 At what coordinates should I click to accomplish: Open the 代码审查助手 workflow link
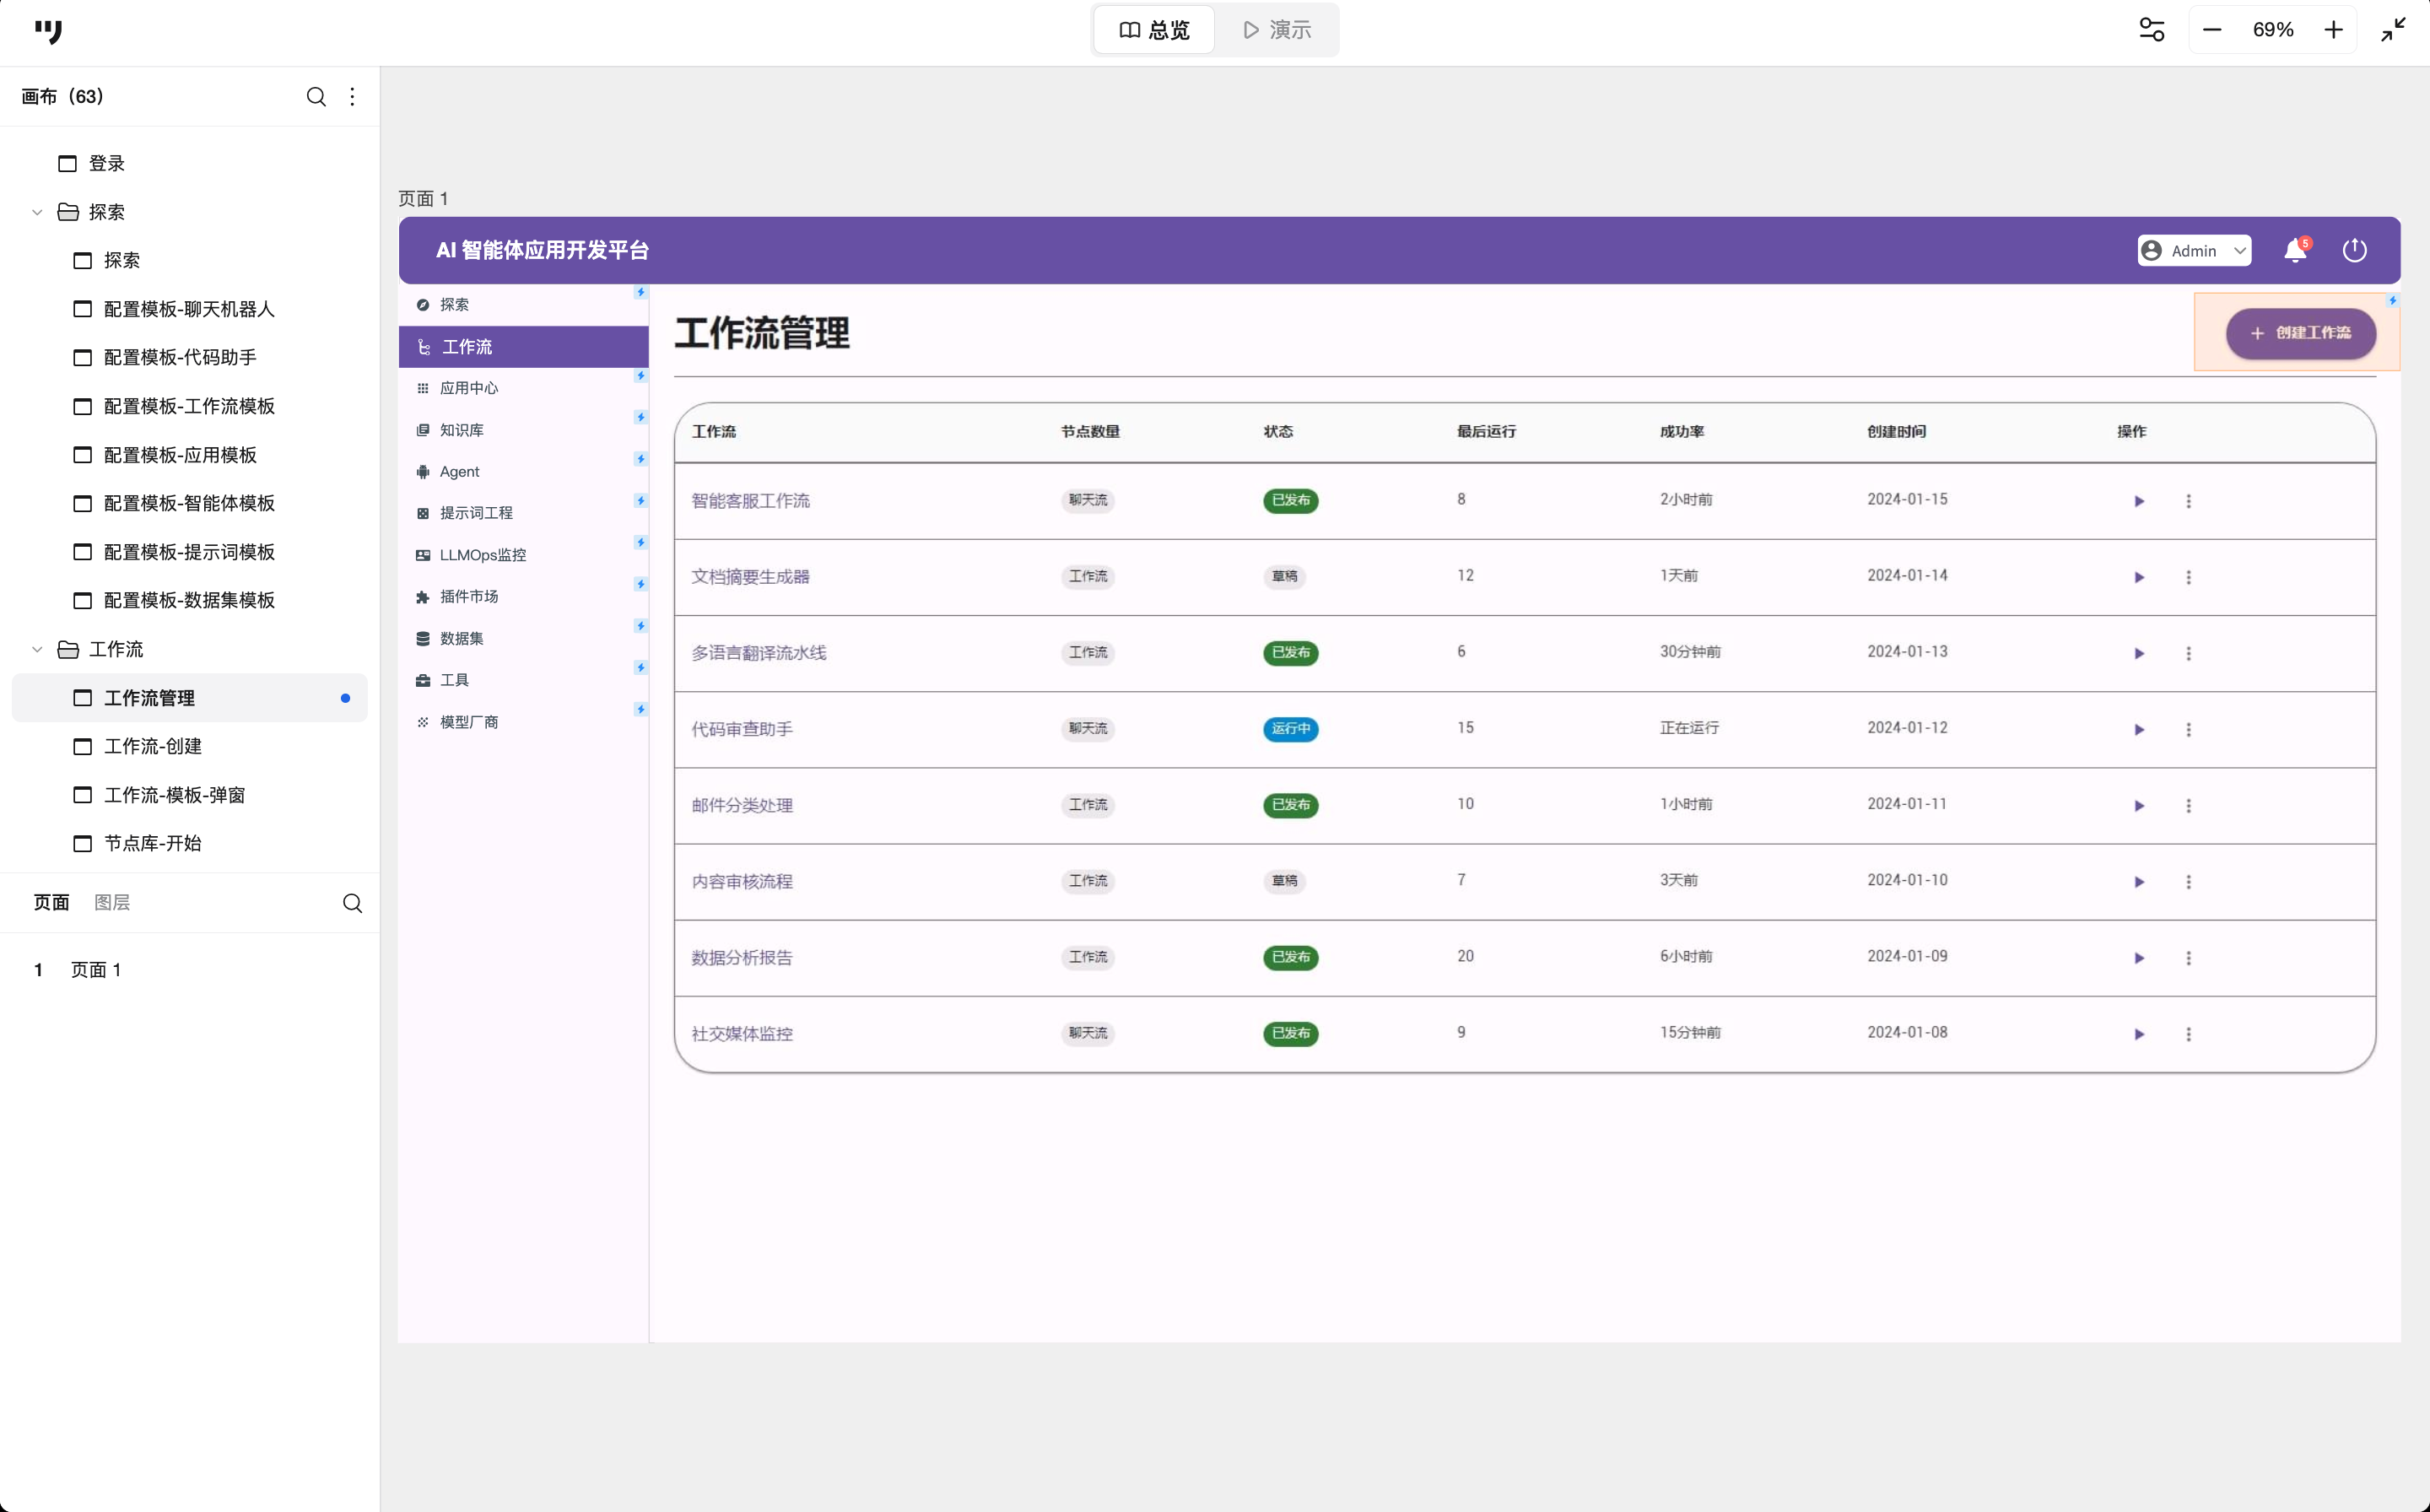(x=742, y=729)
